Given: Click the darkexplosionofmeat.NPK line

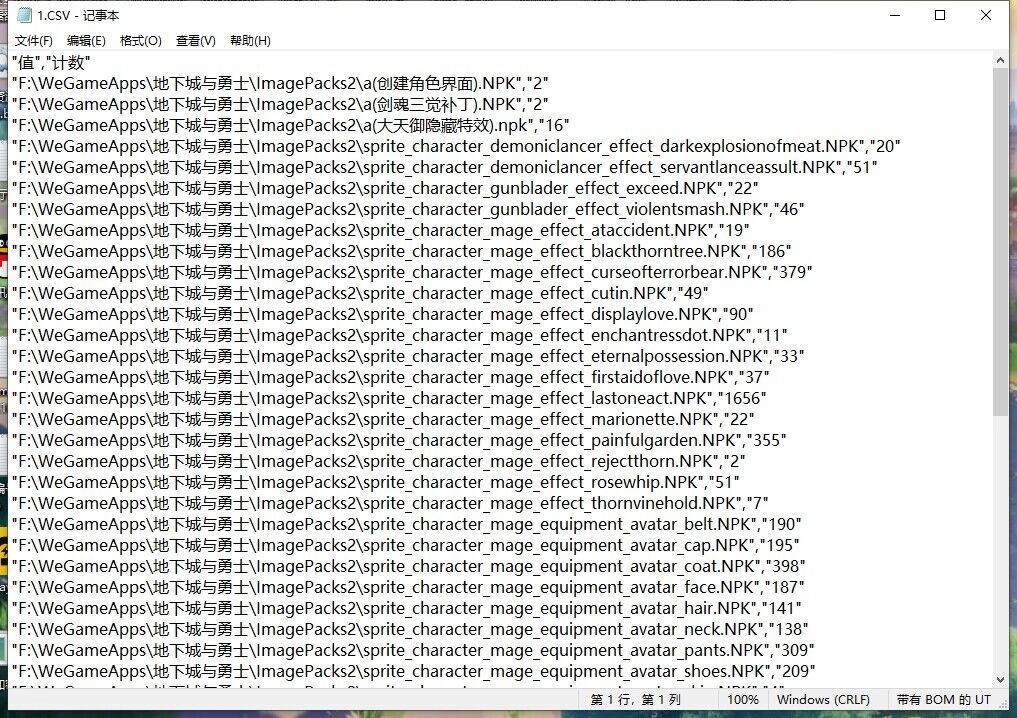Looking at the screenshot, I should pyautogui.click(x=456, y=147).
